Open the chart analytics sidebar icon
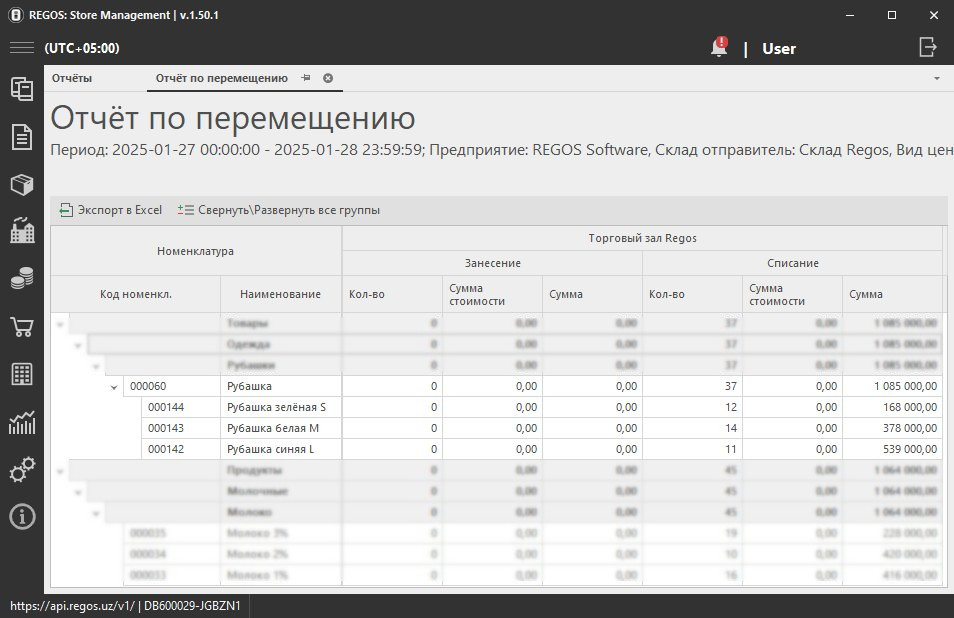Screen dimensions: 954x618 point(21,423)
